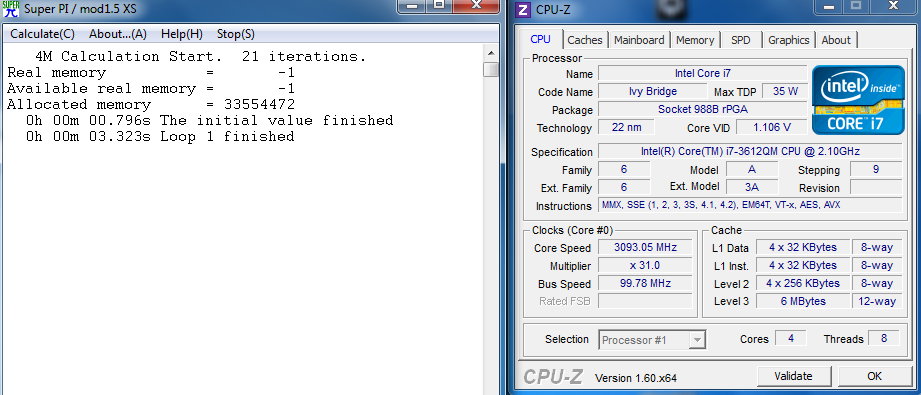Screen dimensions: 921x395
Task: Click the Core Speed value field
Action: [x=645, y=247]
